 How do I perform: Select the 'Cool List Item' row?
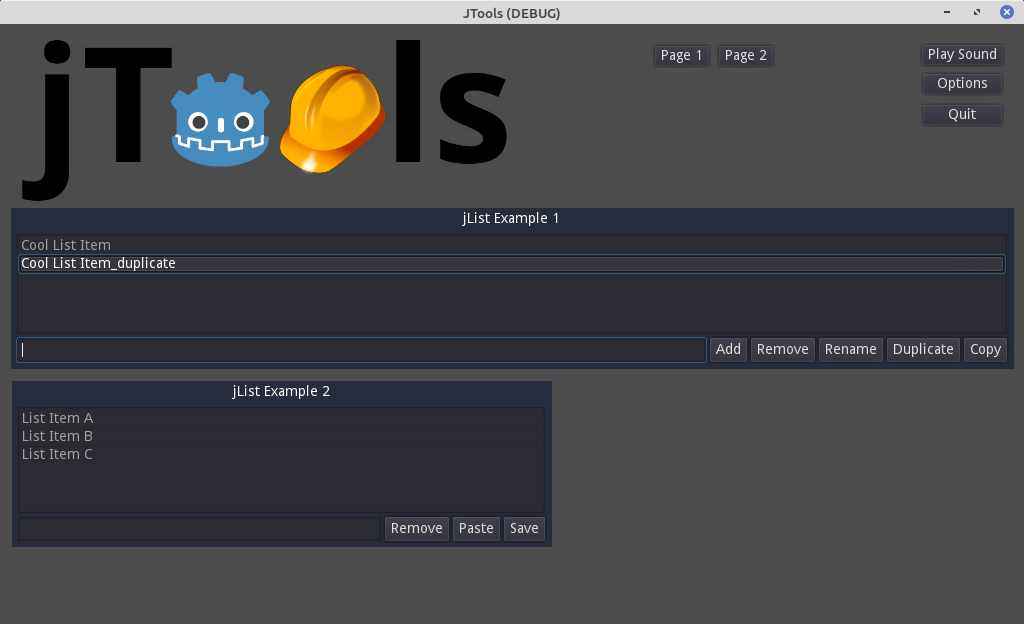click(511, 245)
